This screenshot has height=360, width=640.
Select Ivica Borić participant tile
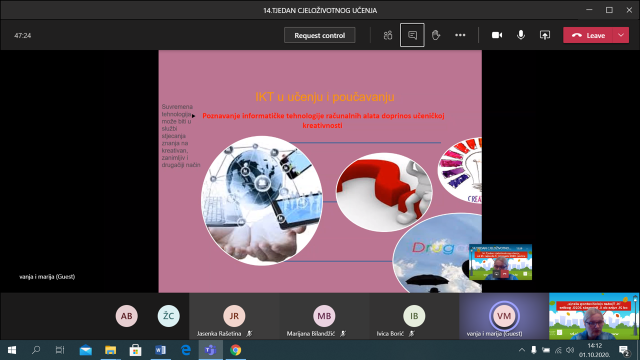click(414, 316)
